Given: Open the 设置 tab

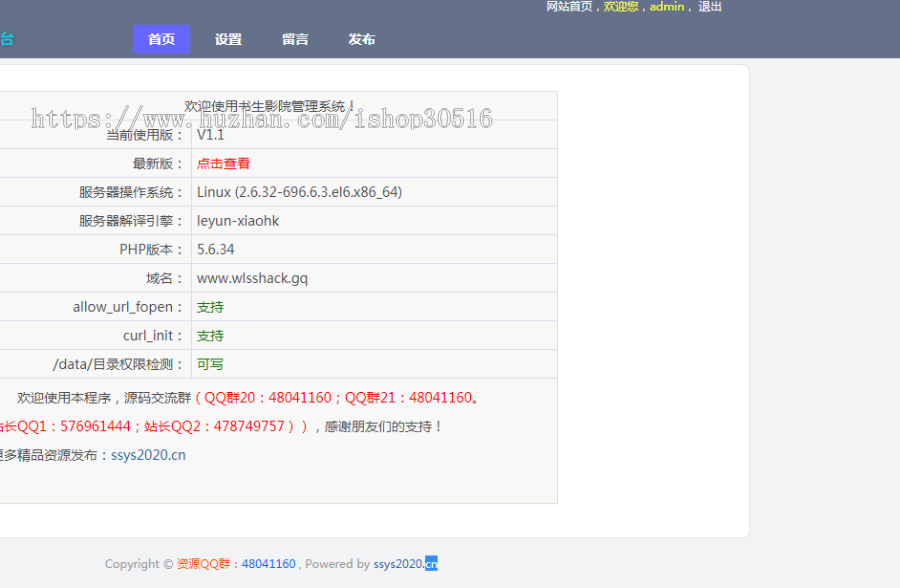Looking at the screenshot, I should pos(228,39).
